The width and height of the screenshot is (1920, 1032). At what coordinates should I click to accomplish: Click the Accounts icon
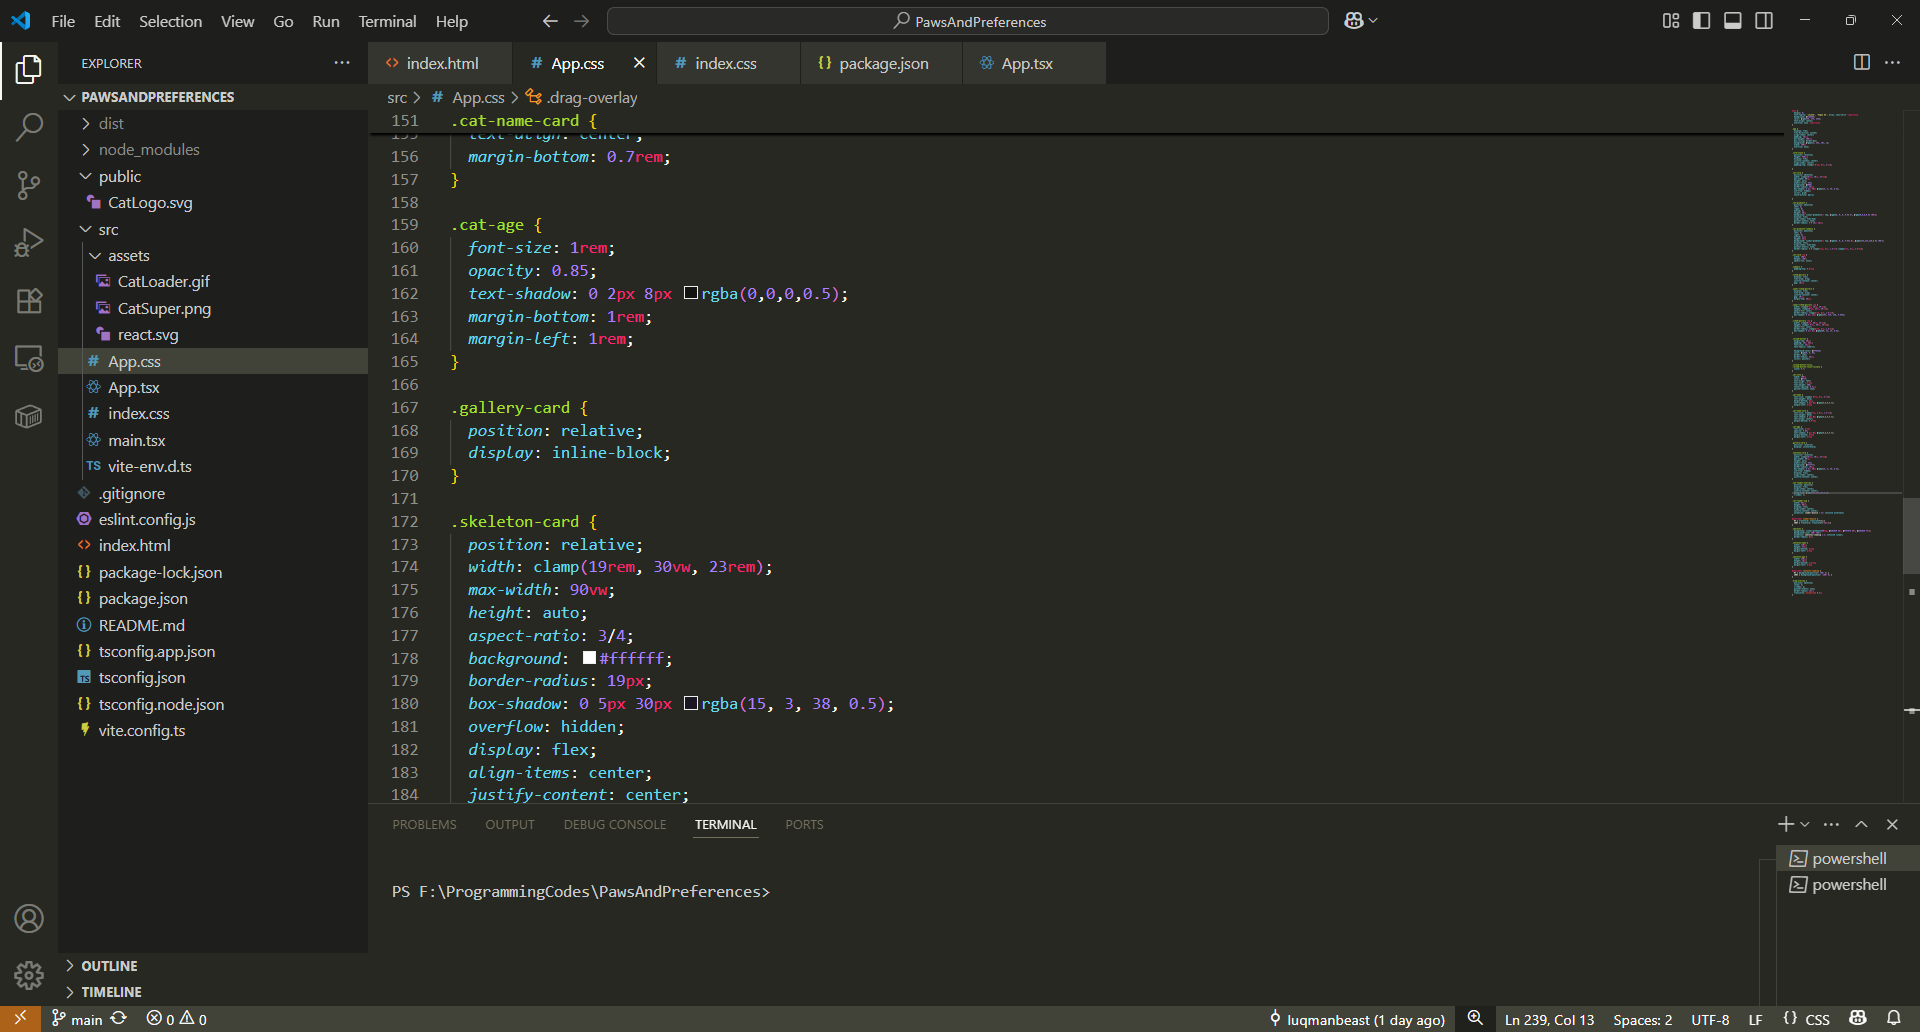pos(29,918)
